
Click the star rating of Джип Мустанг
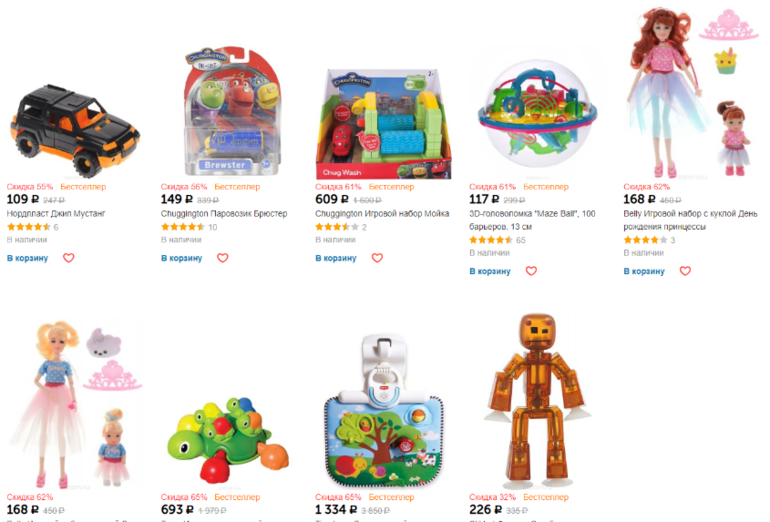28,227
